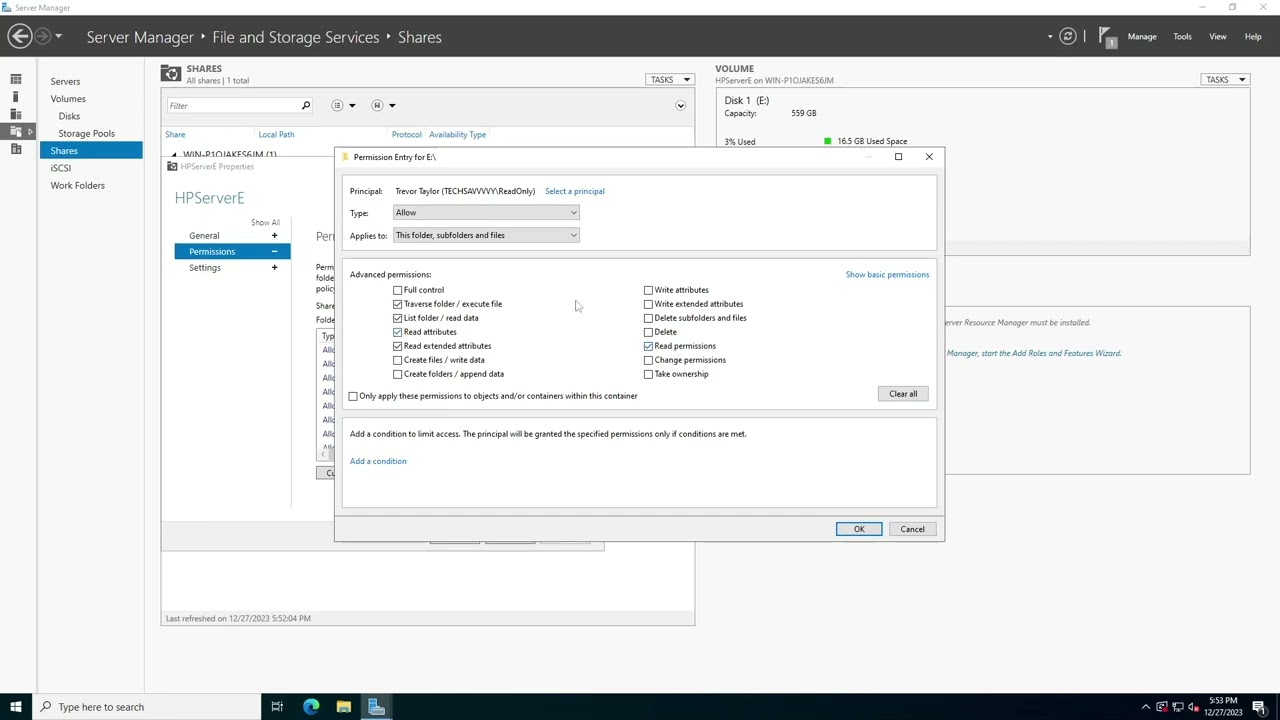Collapse the Shares filter area chevron
This screenshot has width=1280, height=720.
click(680, 105)
